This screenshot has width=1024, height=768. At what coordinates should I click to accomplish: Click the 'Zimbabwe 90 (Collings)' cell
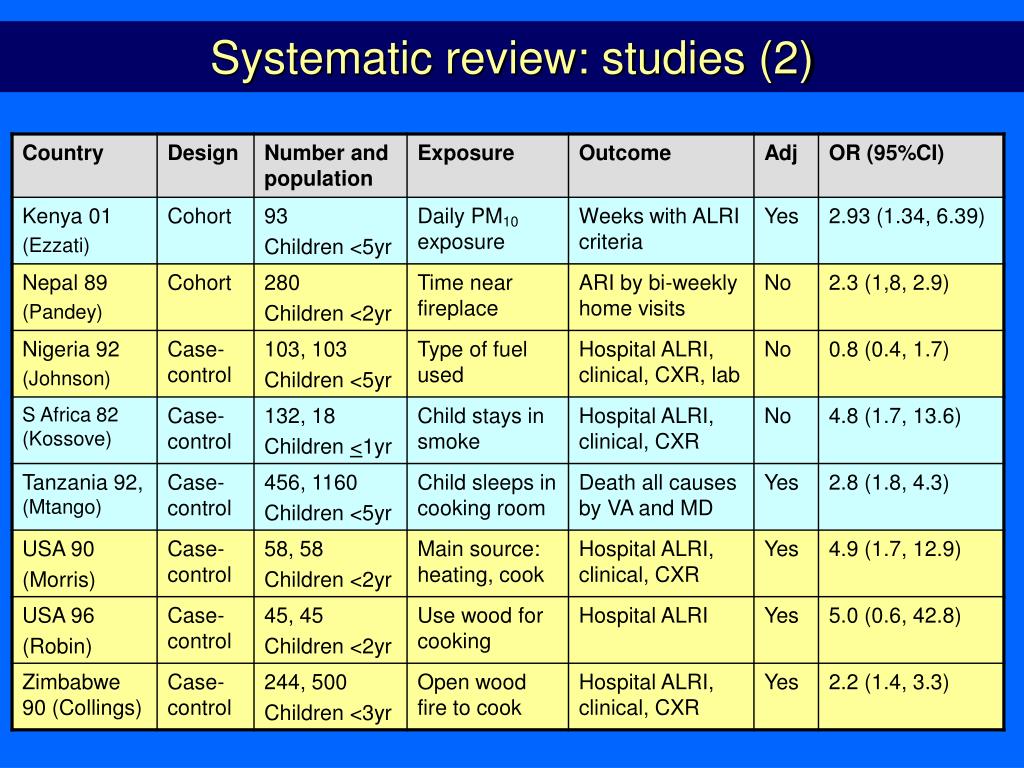pos(85,696)
